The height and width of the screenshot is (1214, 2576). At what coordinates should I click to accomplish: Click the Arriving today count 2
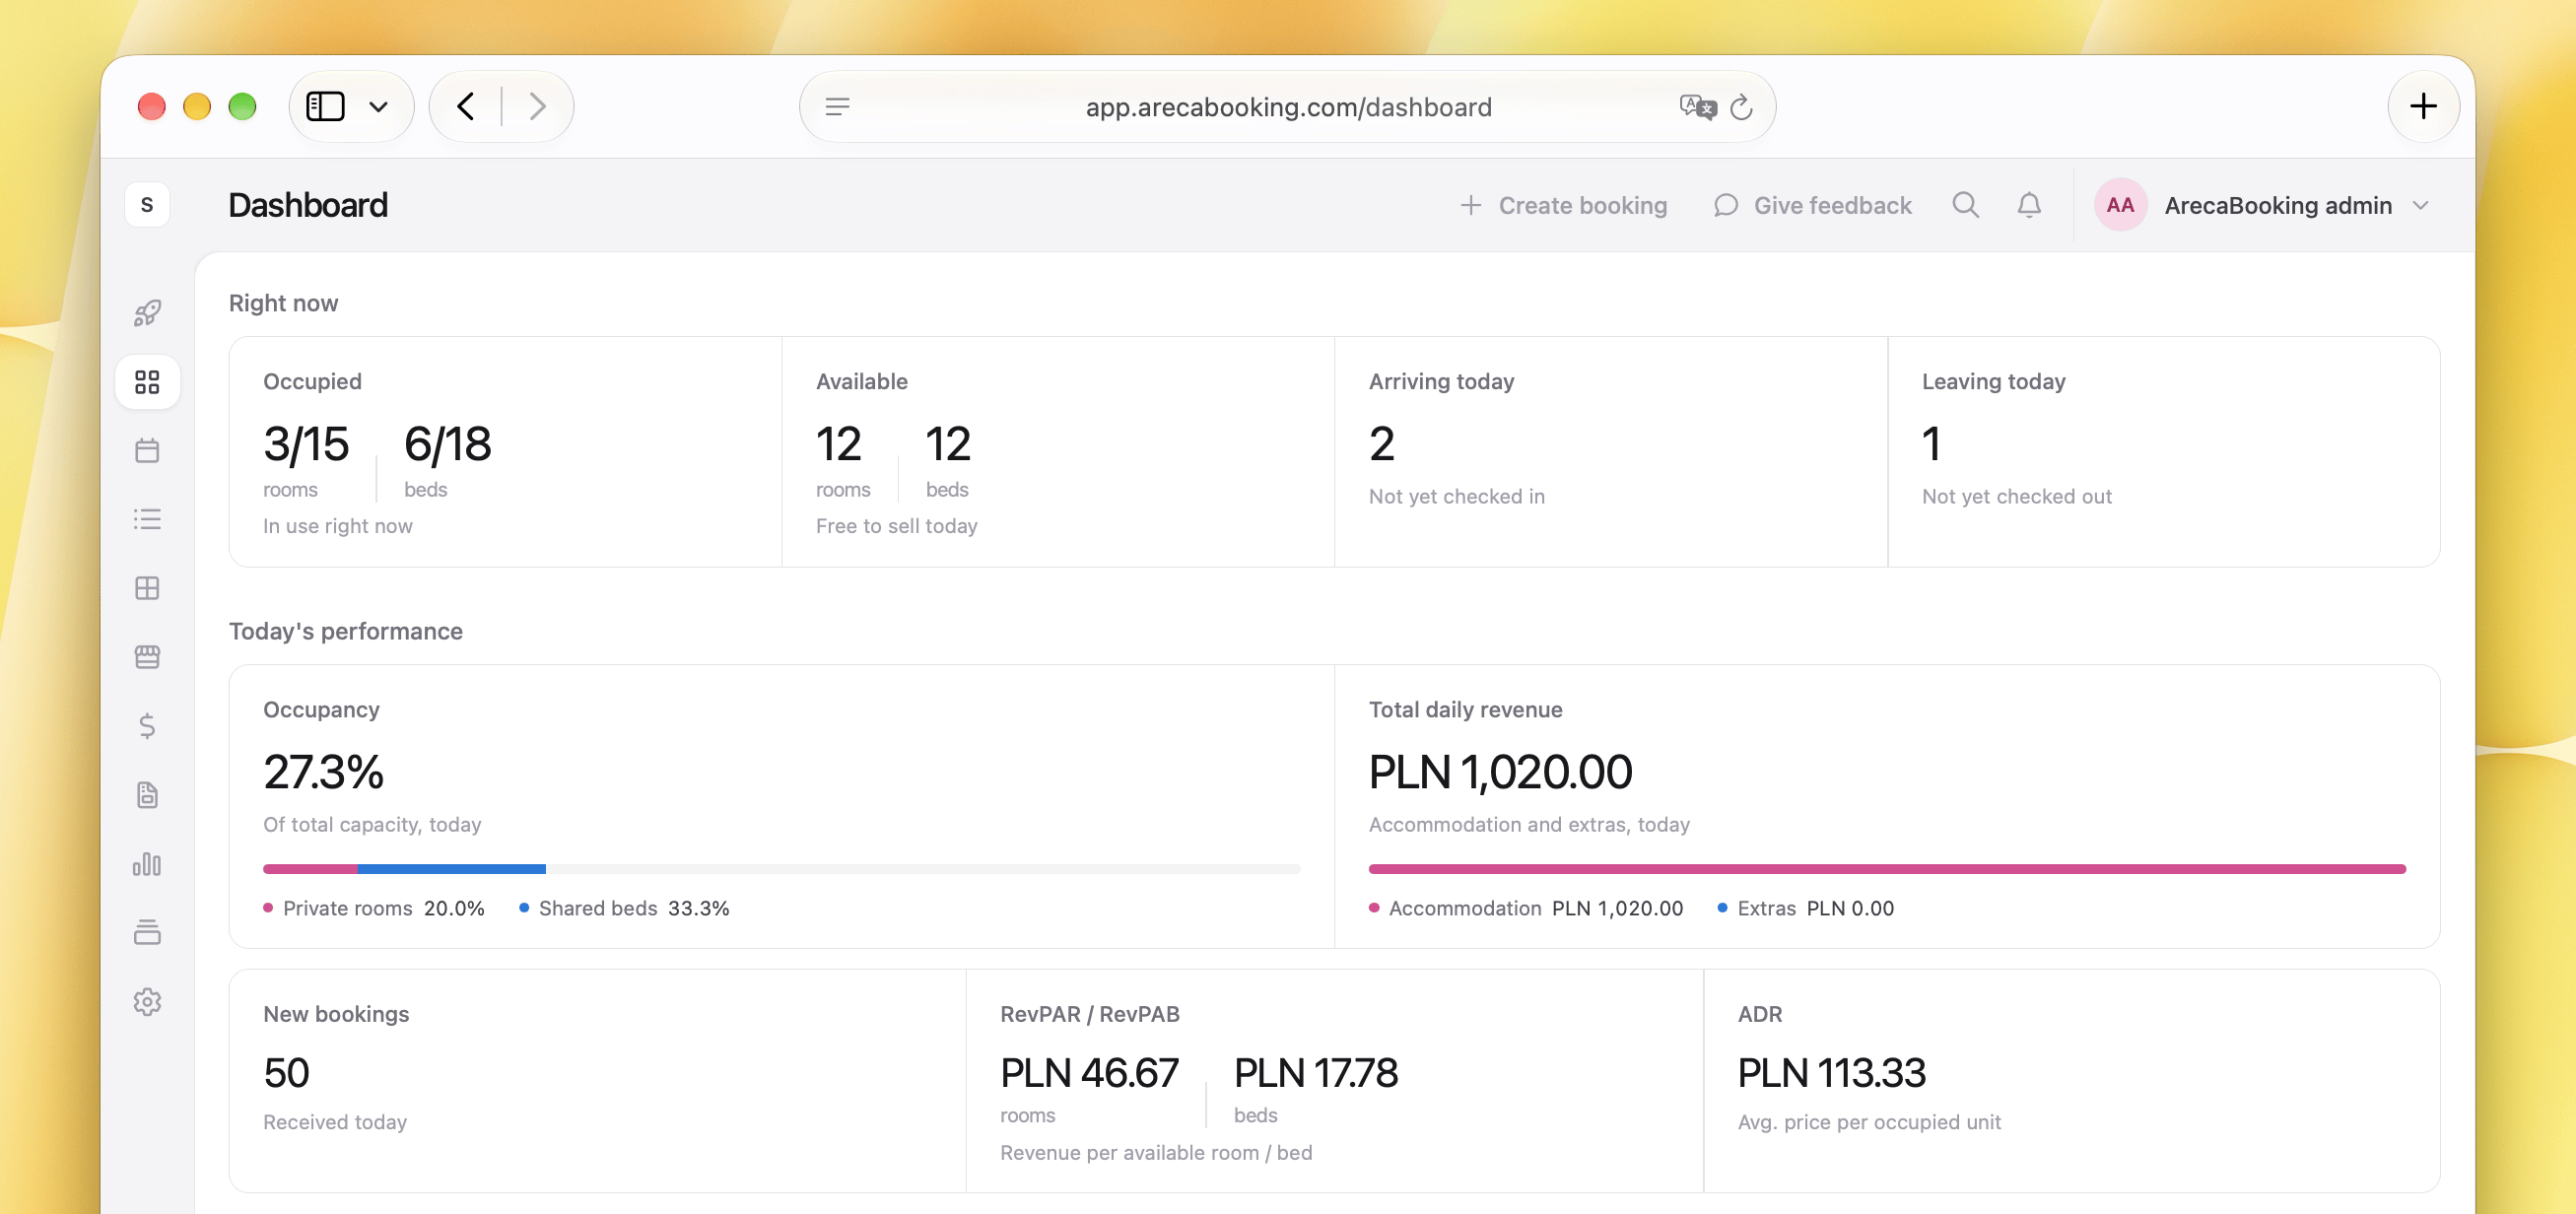click(1382, 443)
